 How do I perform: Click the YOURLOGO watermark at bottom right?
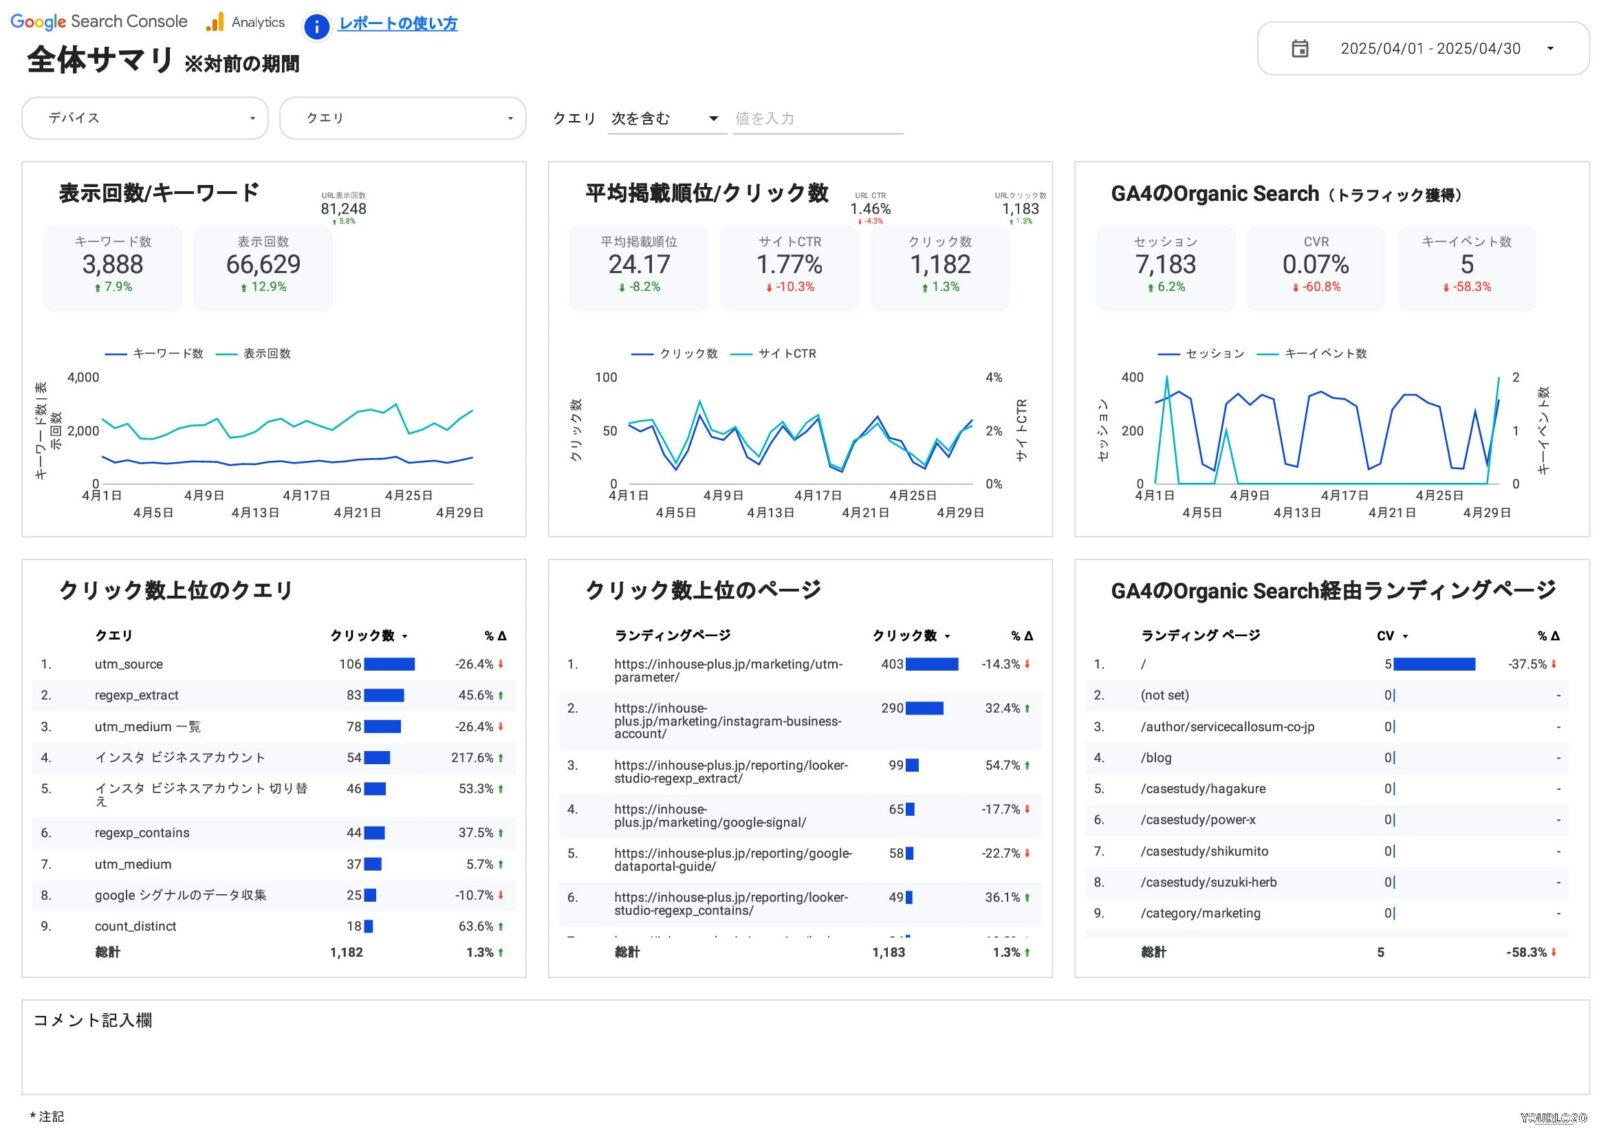coord(1552,1117)
